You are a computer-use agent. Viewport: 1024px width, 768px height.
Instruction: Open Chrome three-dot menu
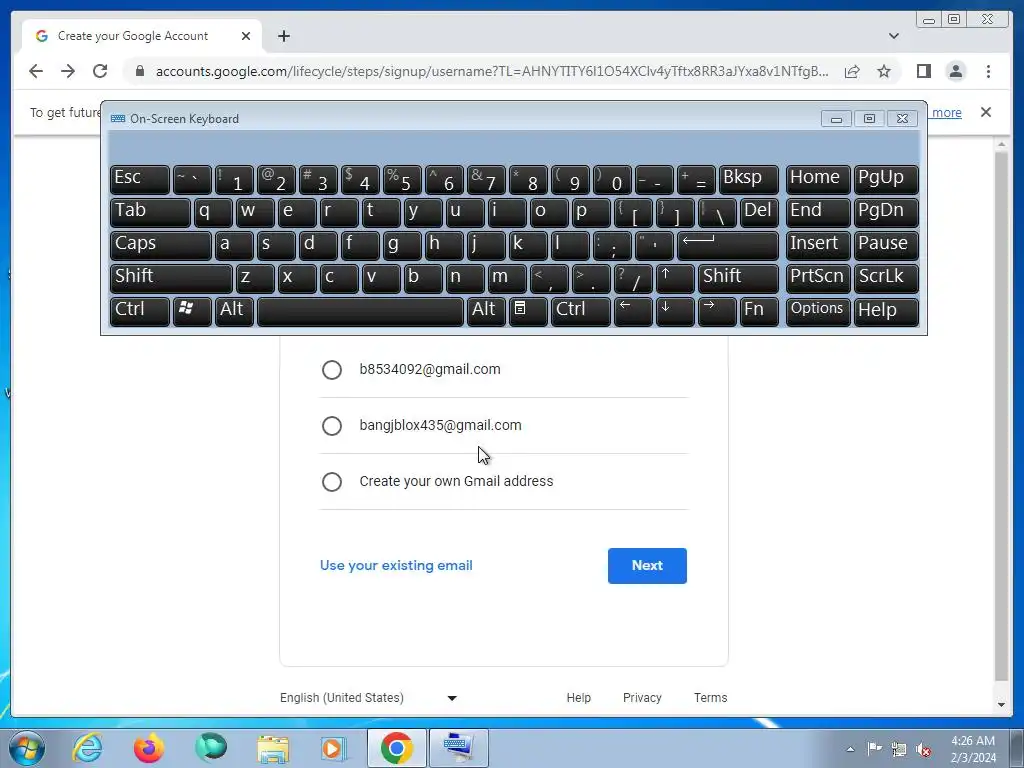(988, 71)
